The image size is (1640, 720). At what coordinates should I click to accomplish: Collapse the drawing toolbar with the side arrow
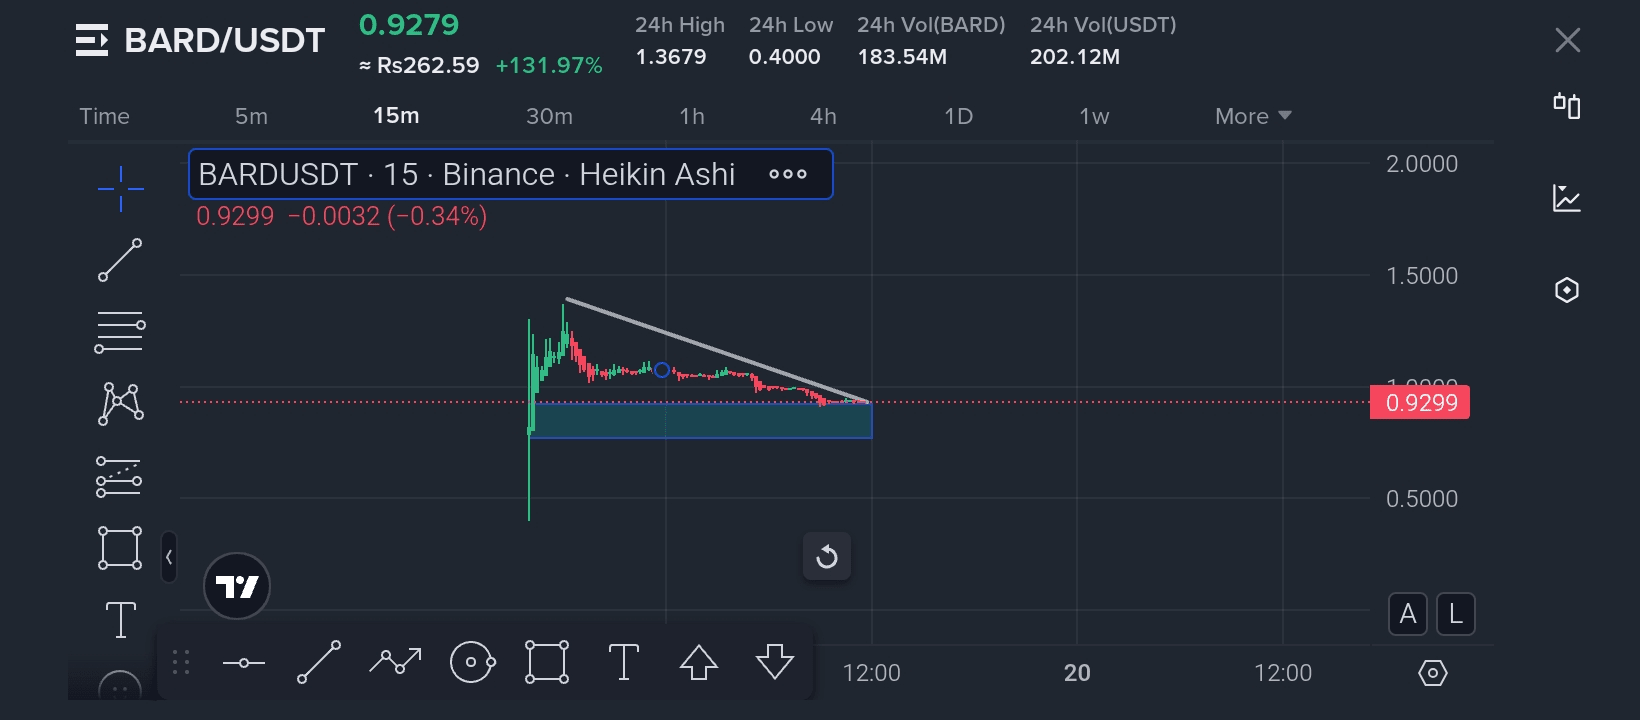169,557
